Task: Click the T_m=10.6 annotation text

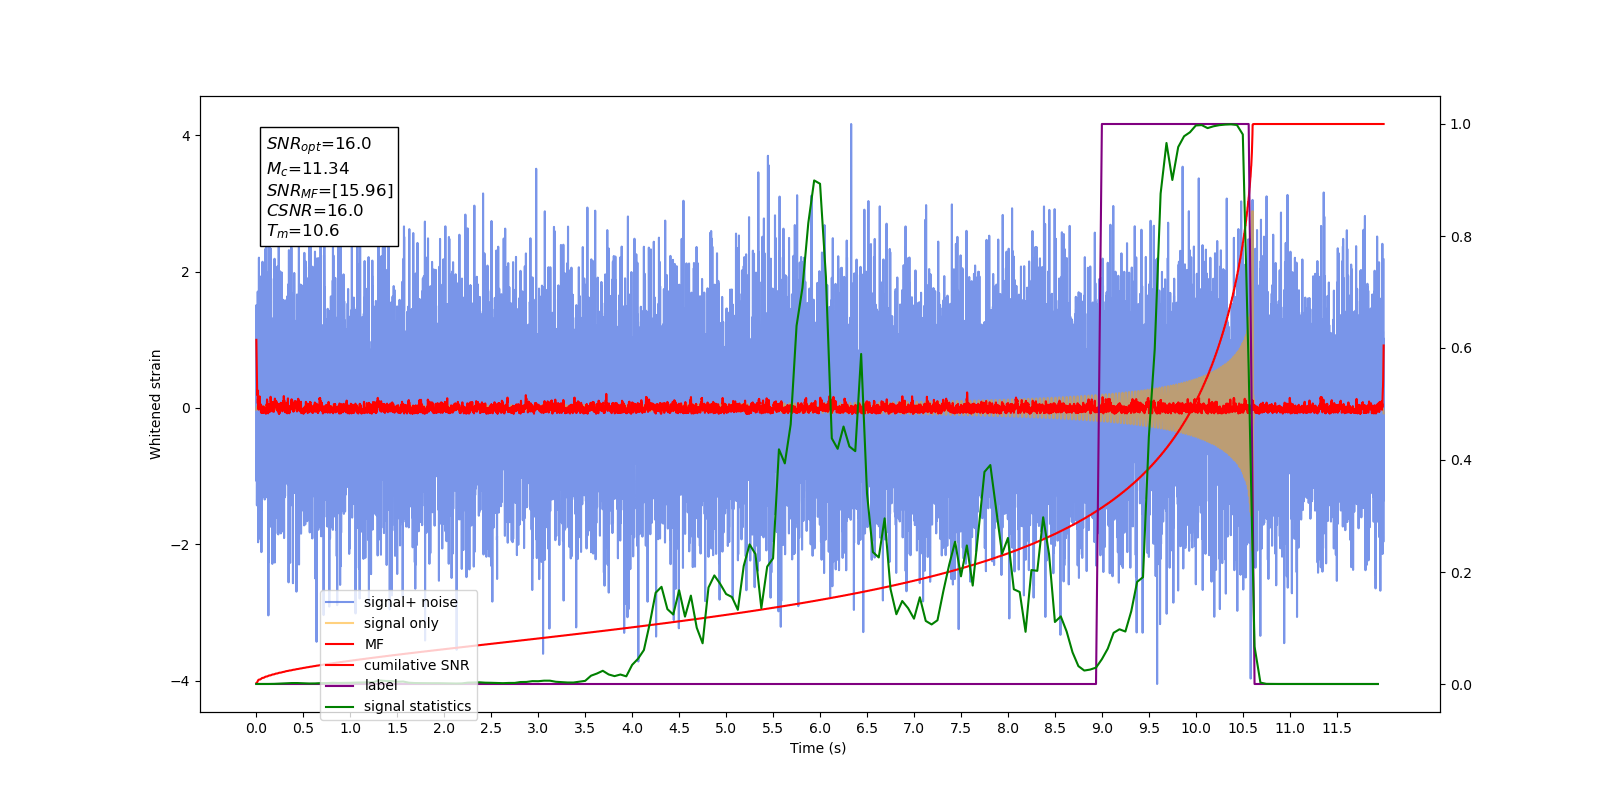Action: click(x=303, y=231)
